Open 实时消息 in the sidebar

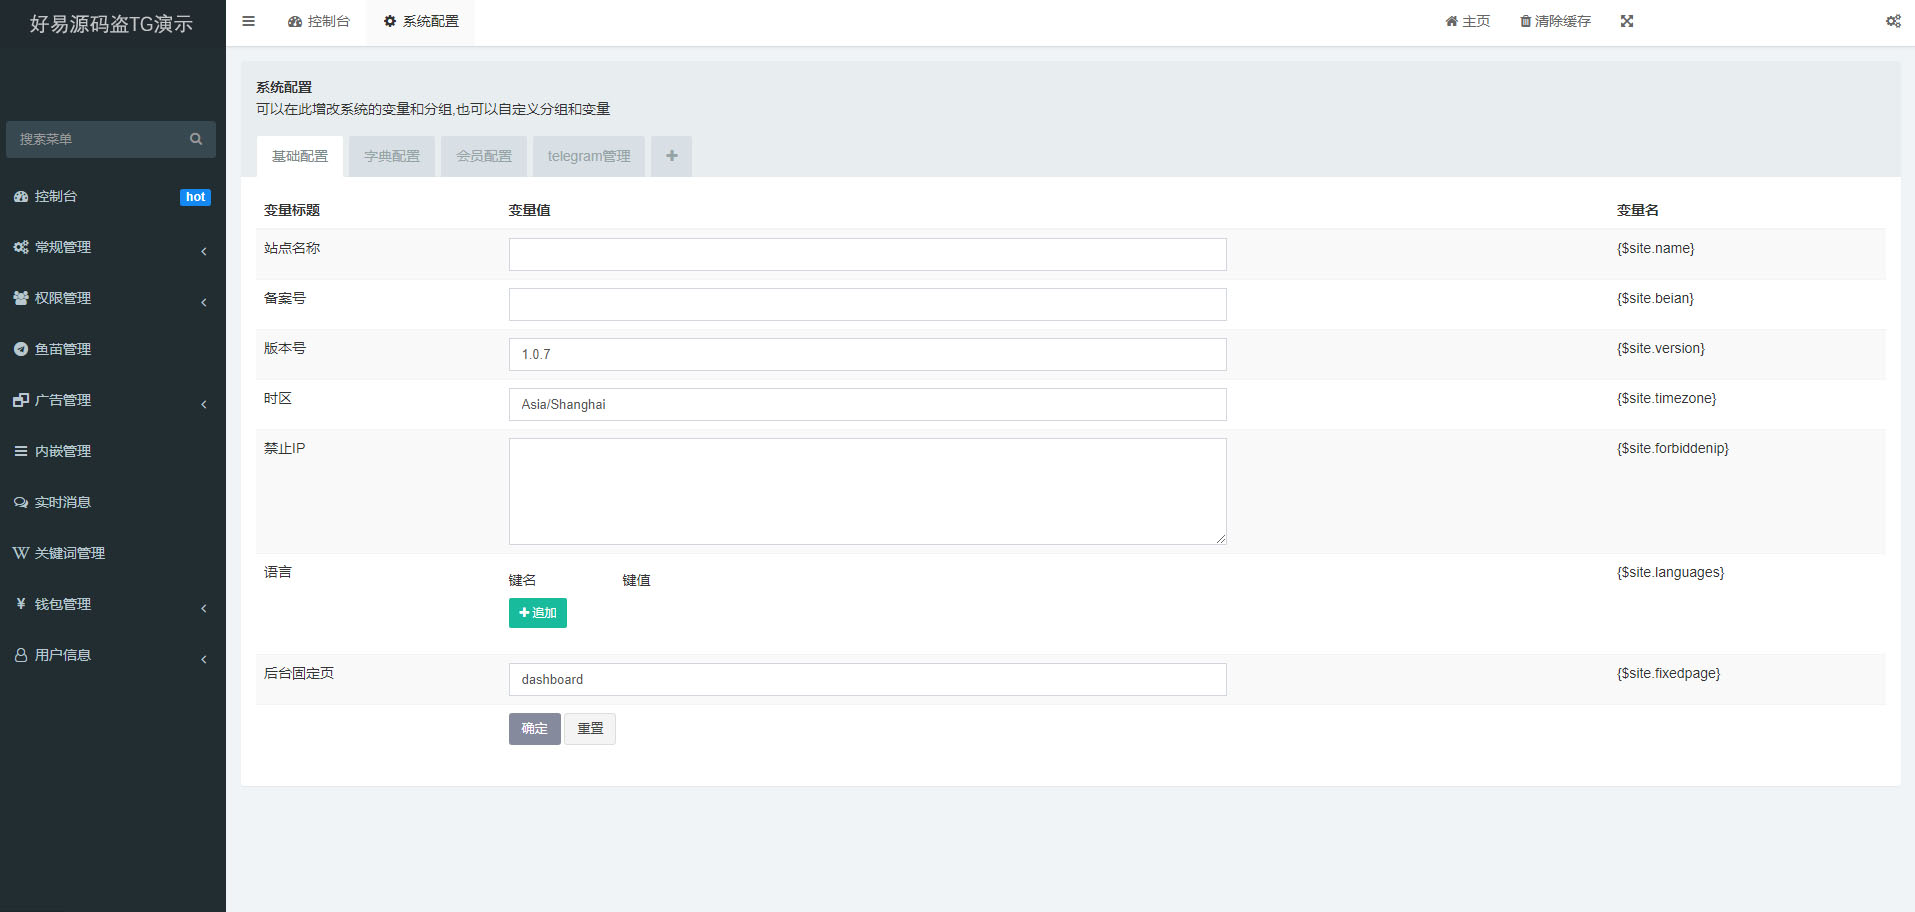[62, 502]
